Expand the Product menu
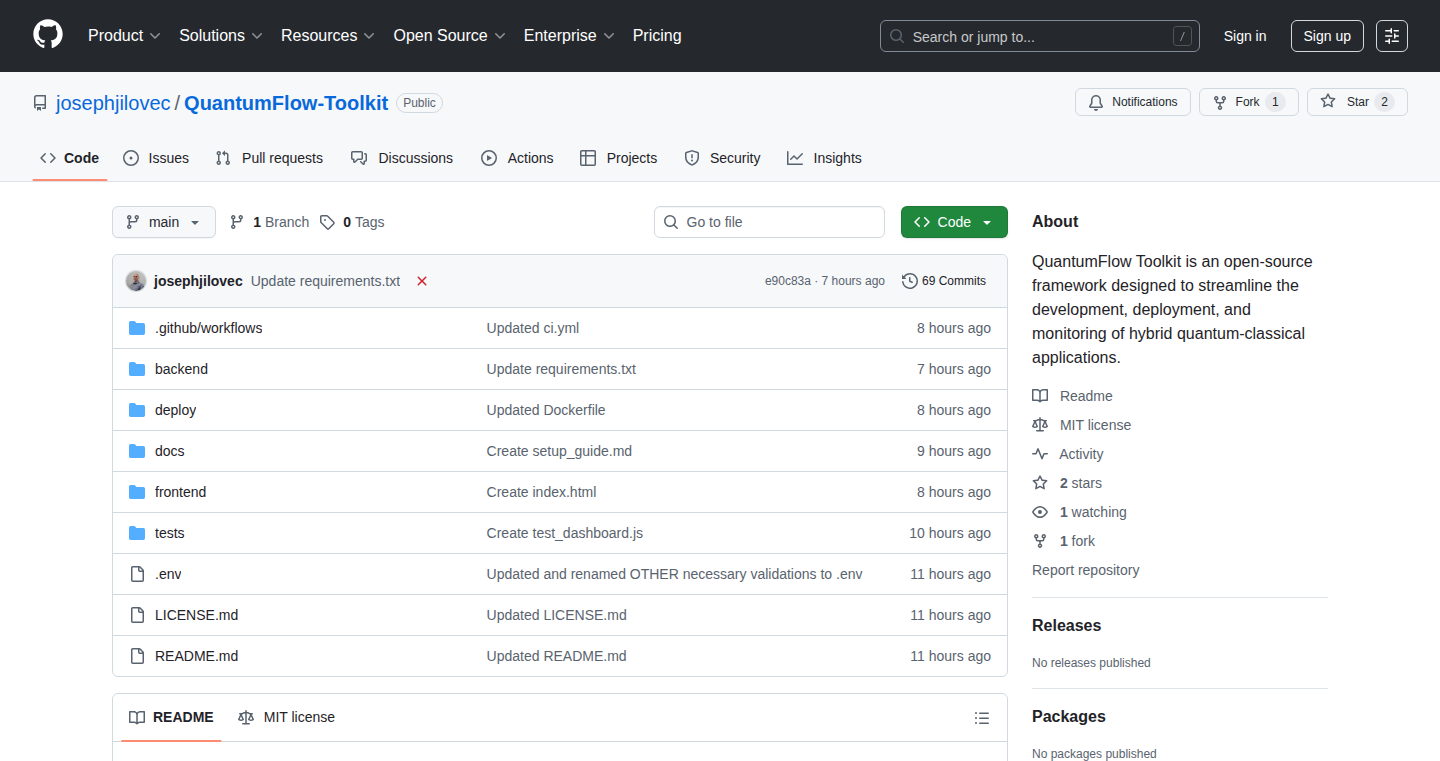This screenshot has height=761, width=1440. 124,36
